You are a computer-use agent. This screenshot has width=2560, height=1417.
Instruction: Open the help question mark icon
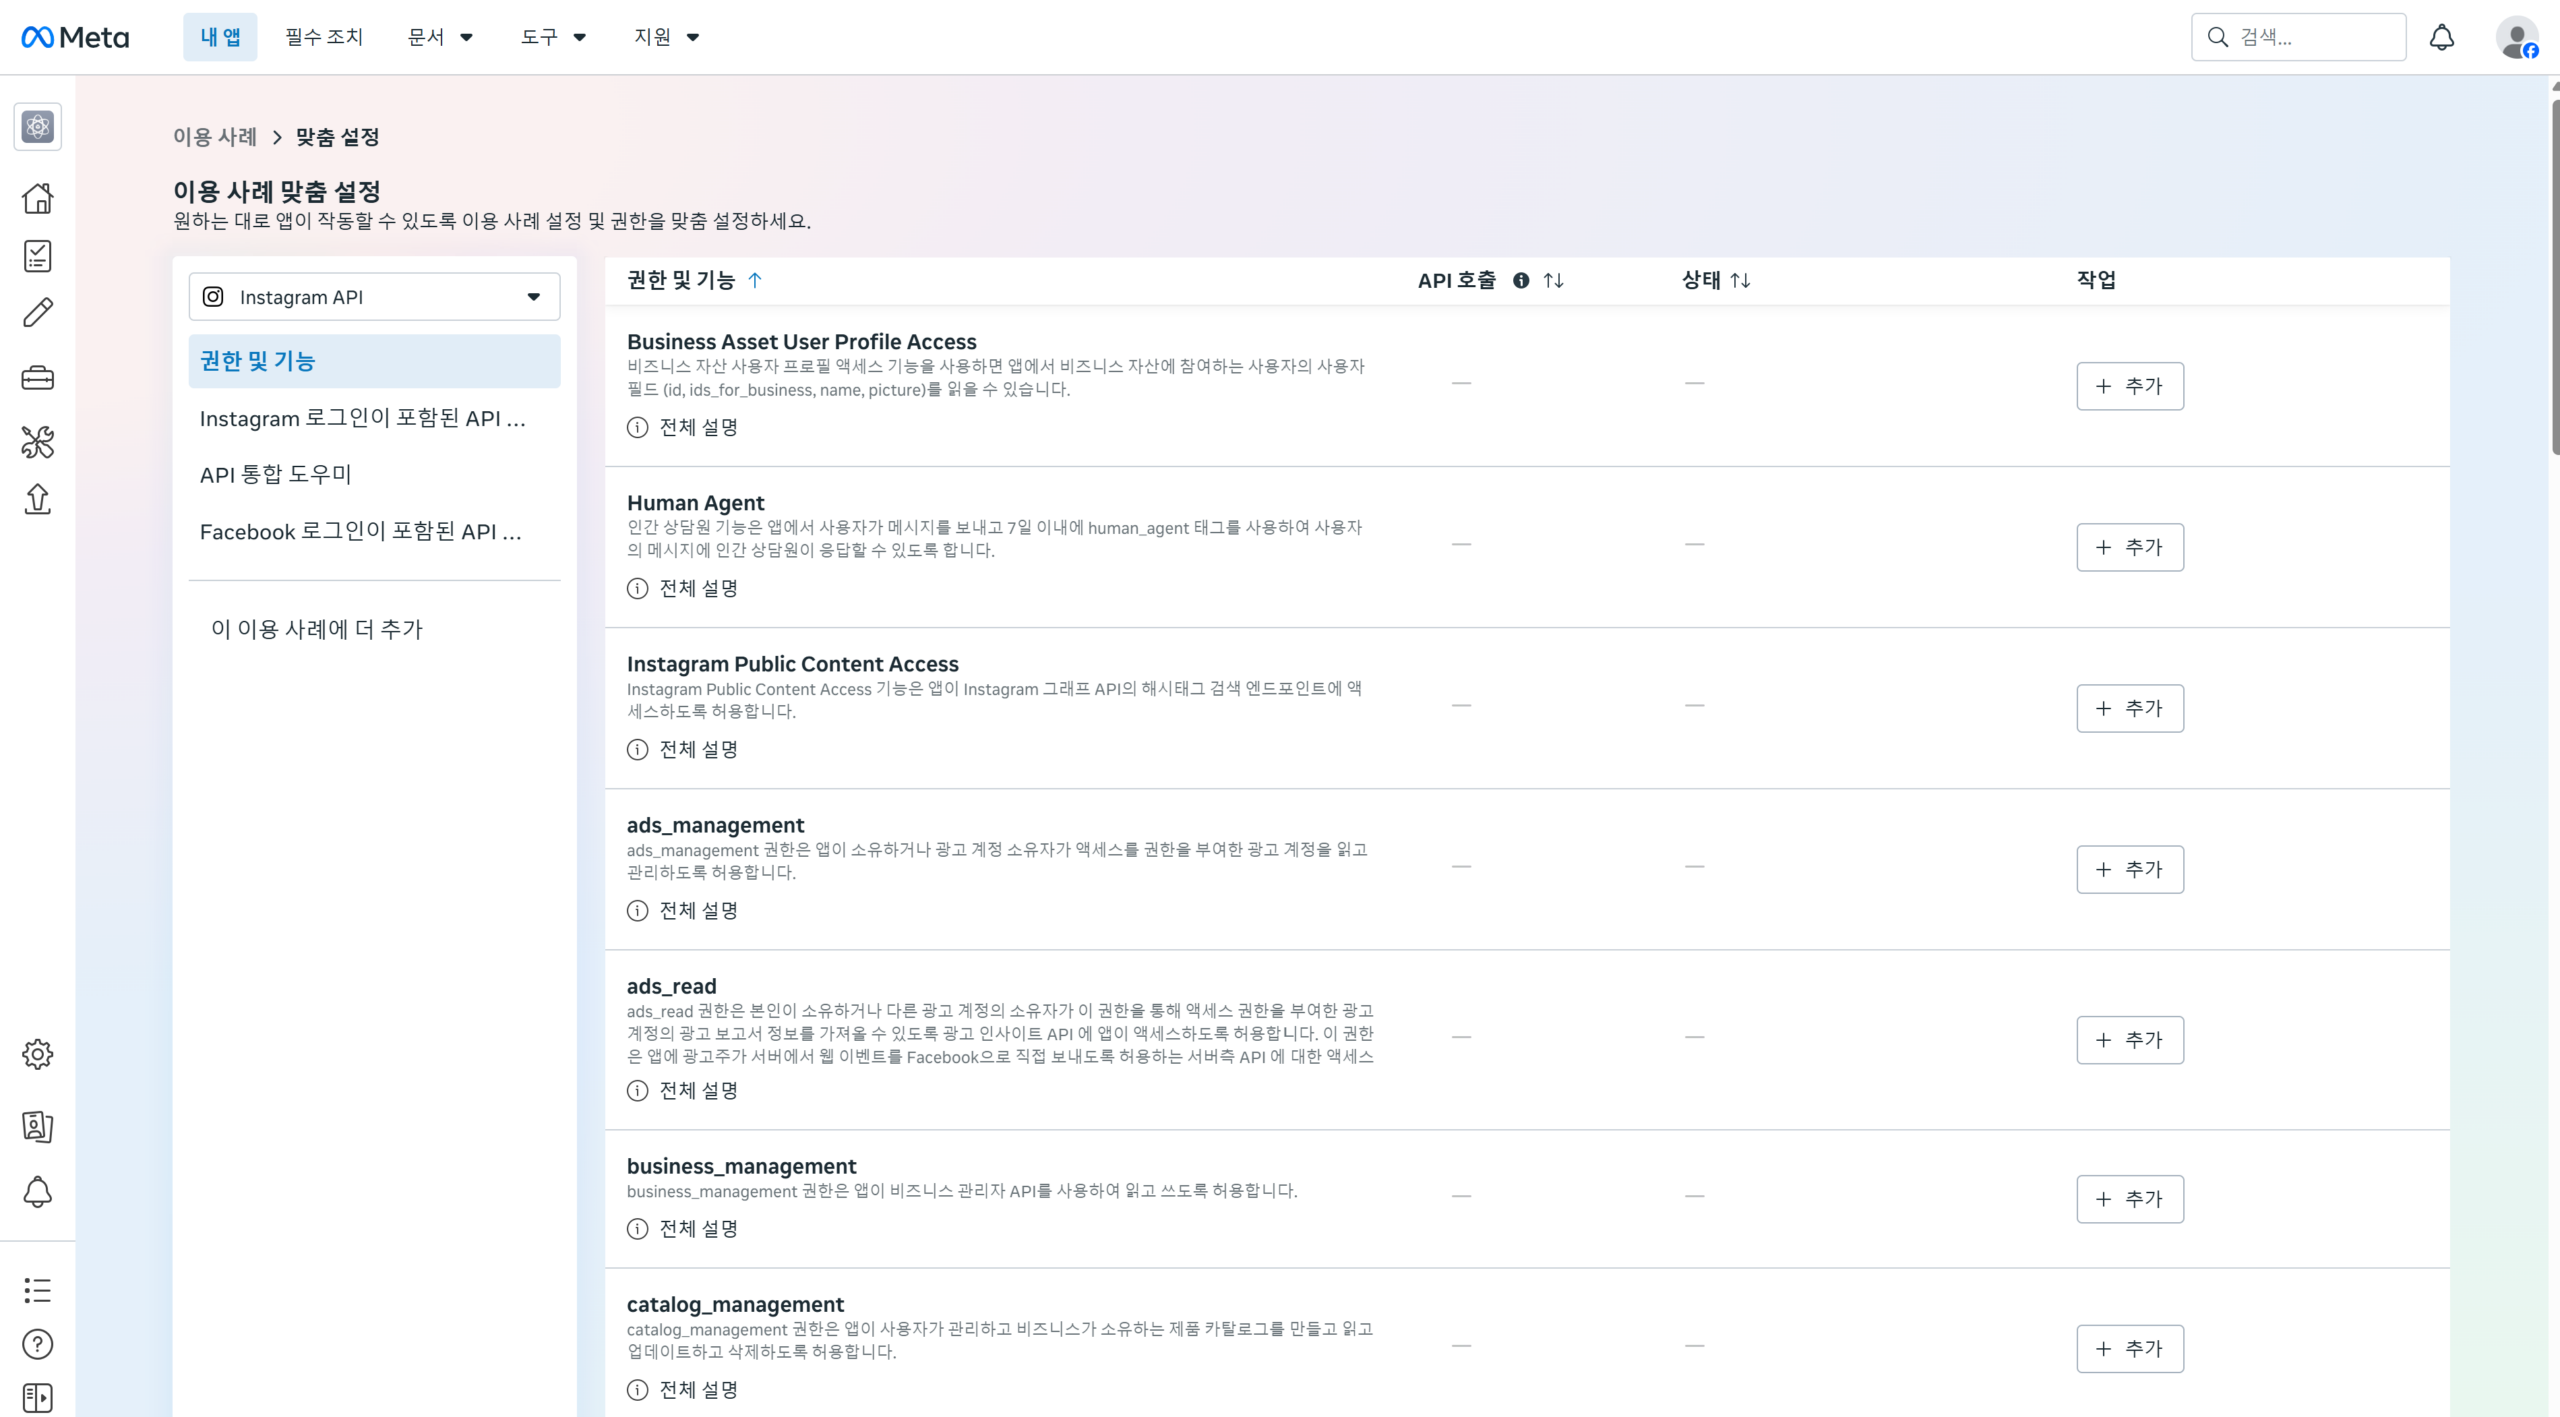click(38, 1344)
